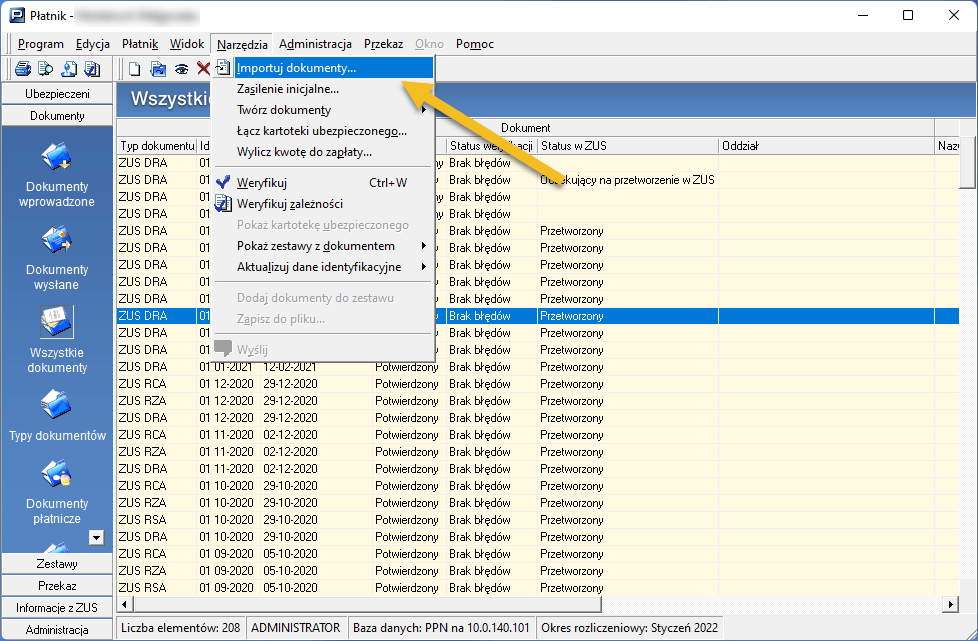Click the Status w ZUS column header
The height and width of the screenshot is (641, 978).
point(573,146)
